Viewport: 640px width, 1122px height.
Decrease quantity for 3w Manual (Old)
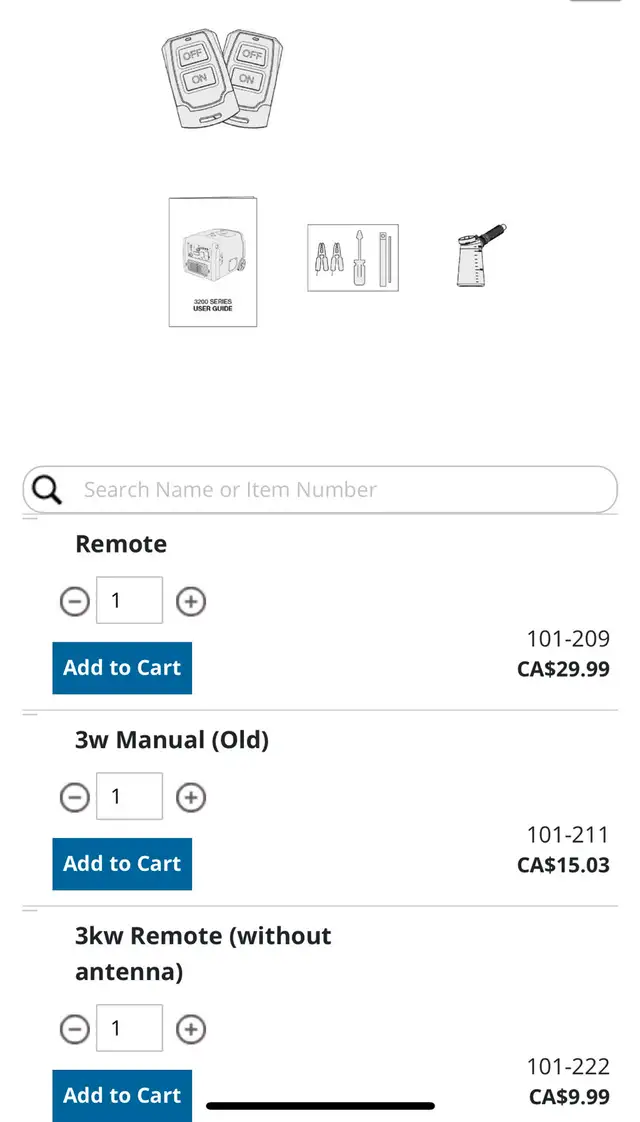tap(74, 797)
